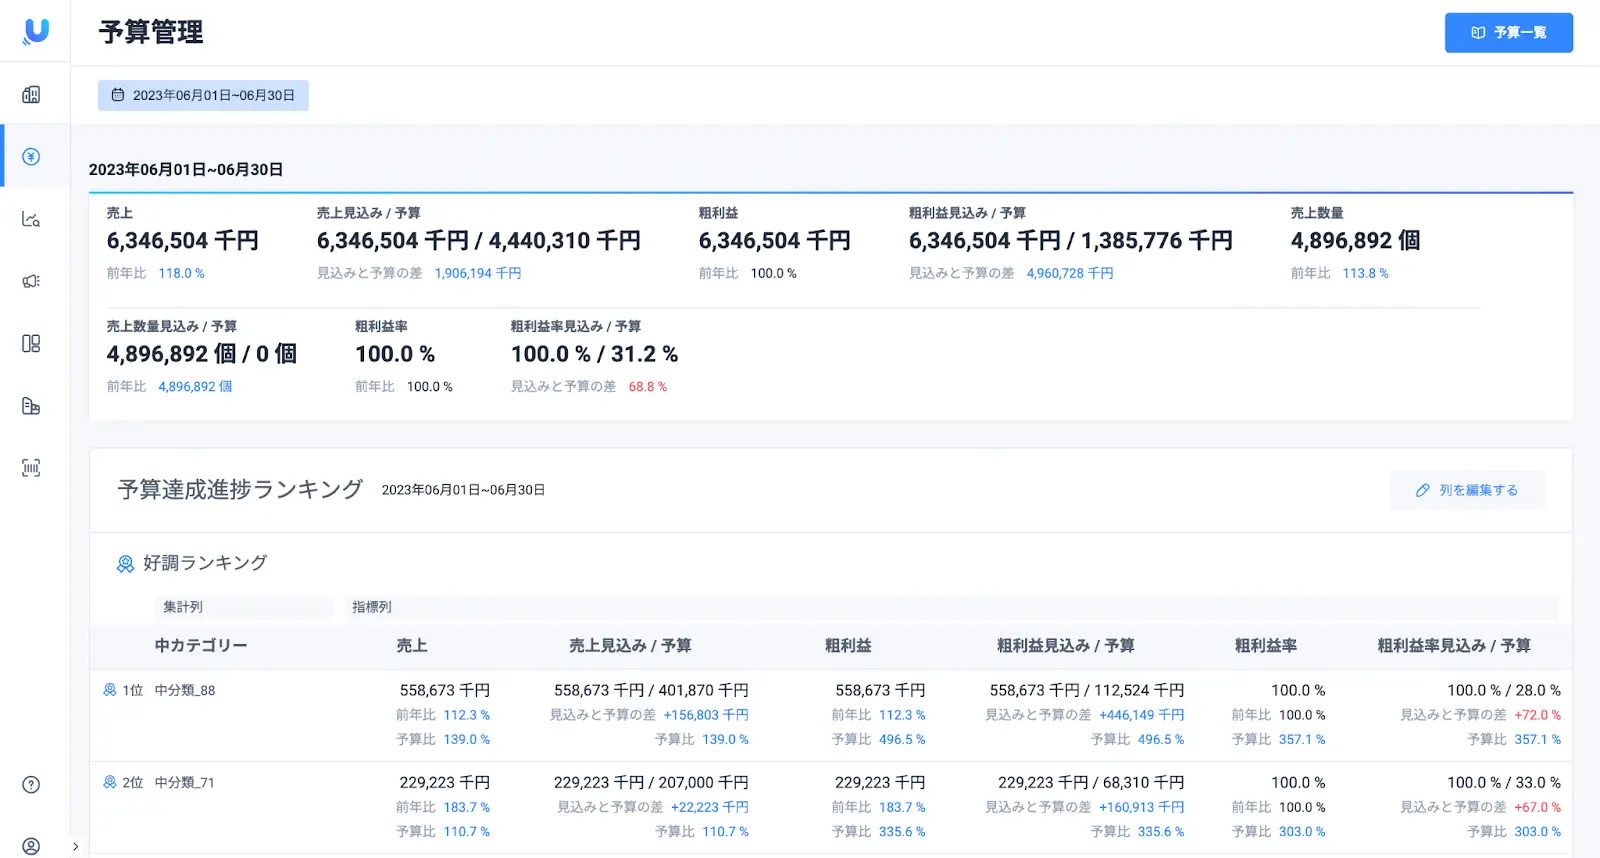This screenshot has height=858, width=1600.
Task: Click 558,673 千円 / 112,524 千円 in row 1位
Action: tap(1087, 690)
